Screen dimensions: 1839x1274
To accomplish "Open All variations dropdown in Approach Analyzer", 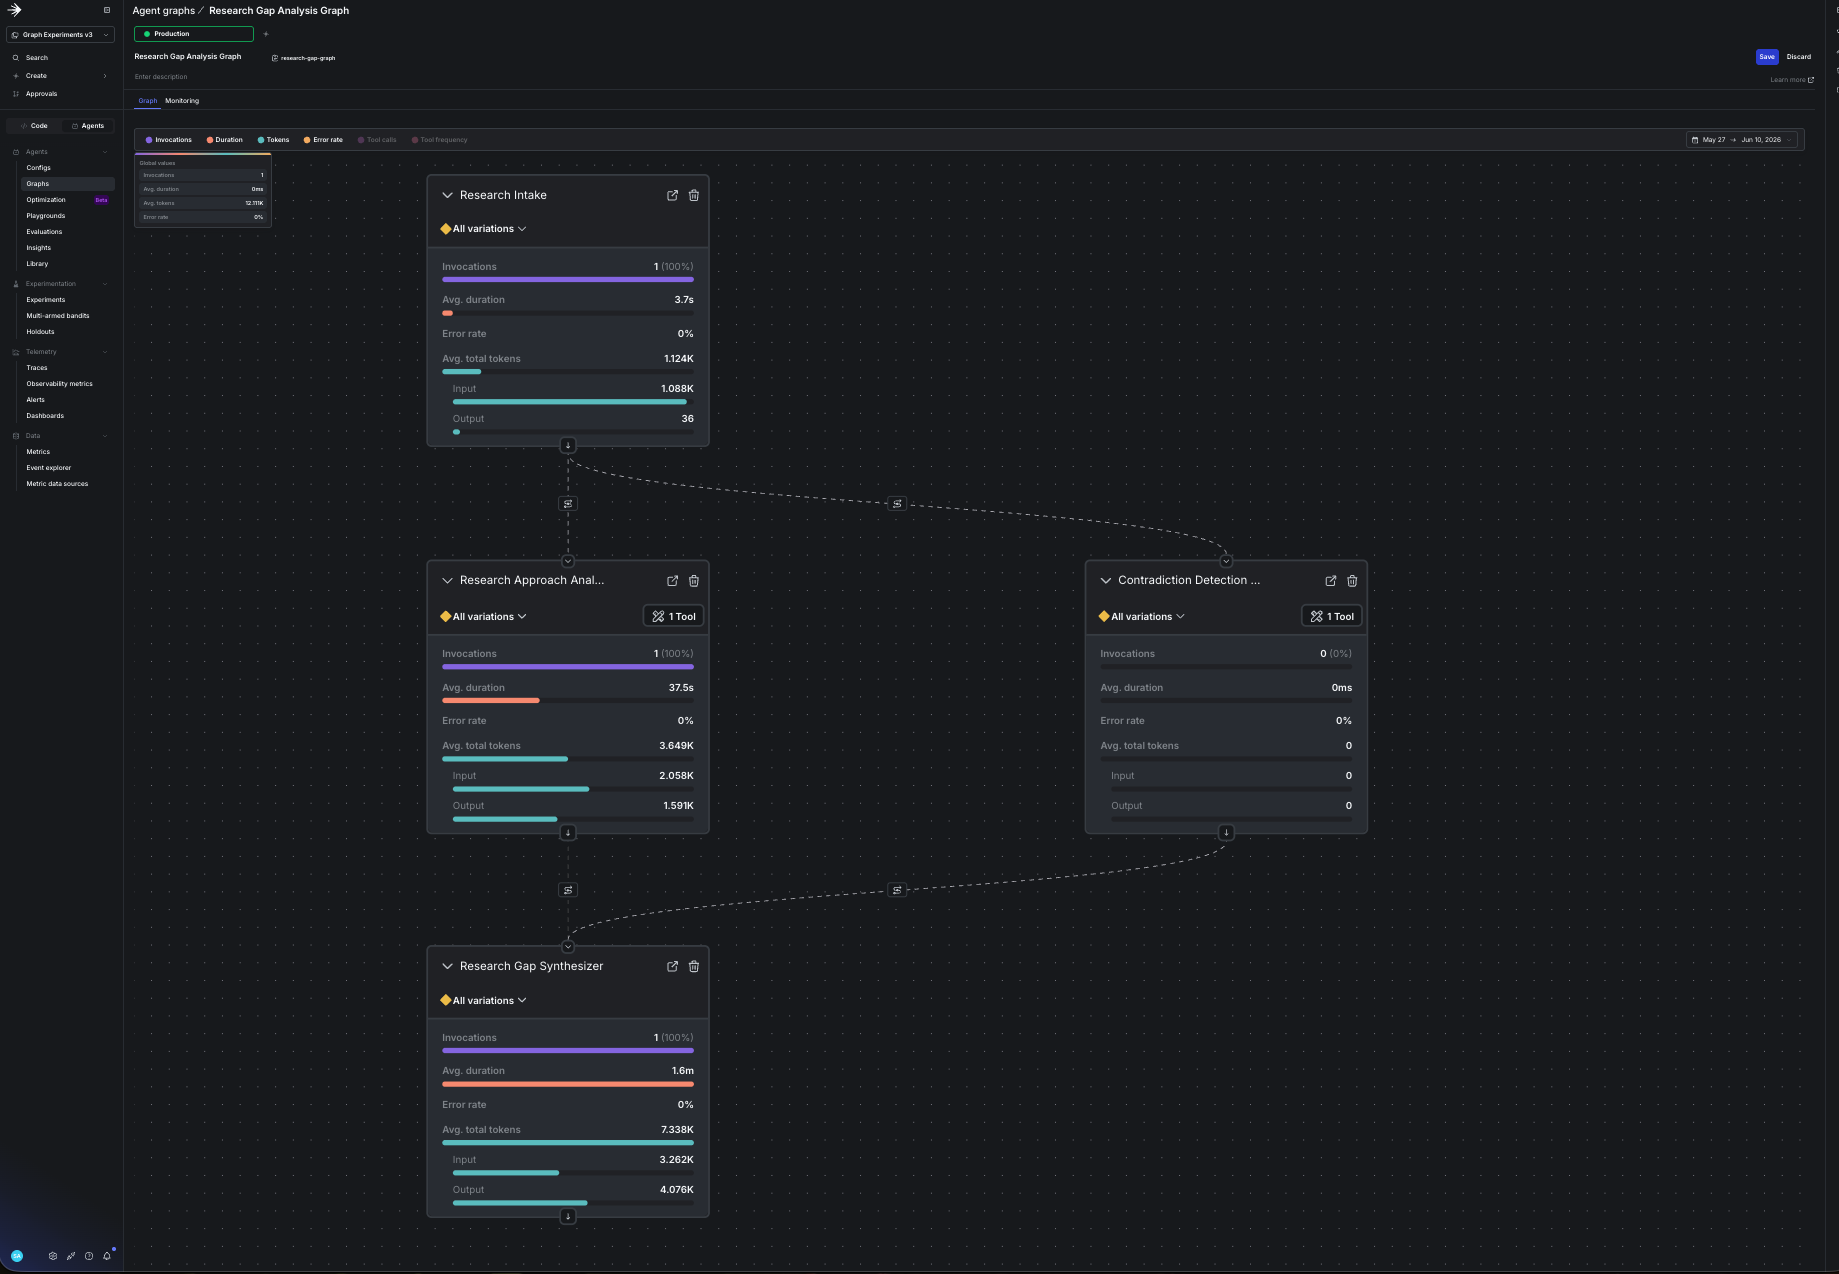I will [x=484, y=617].
